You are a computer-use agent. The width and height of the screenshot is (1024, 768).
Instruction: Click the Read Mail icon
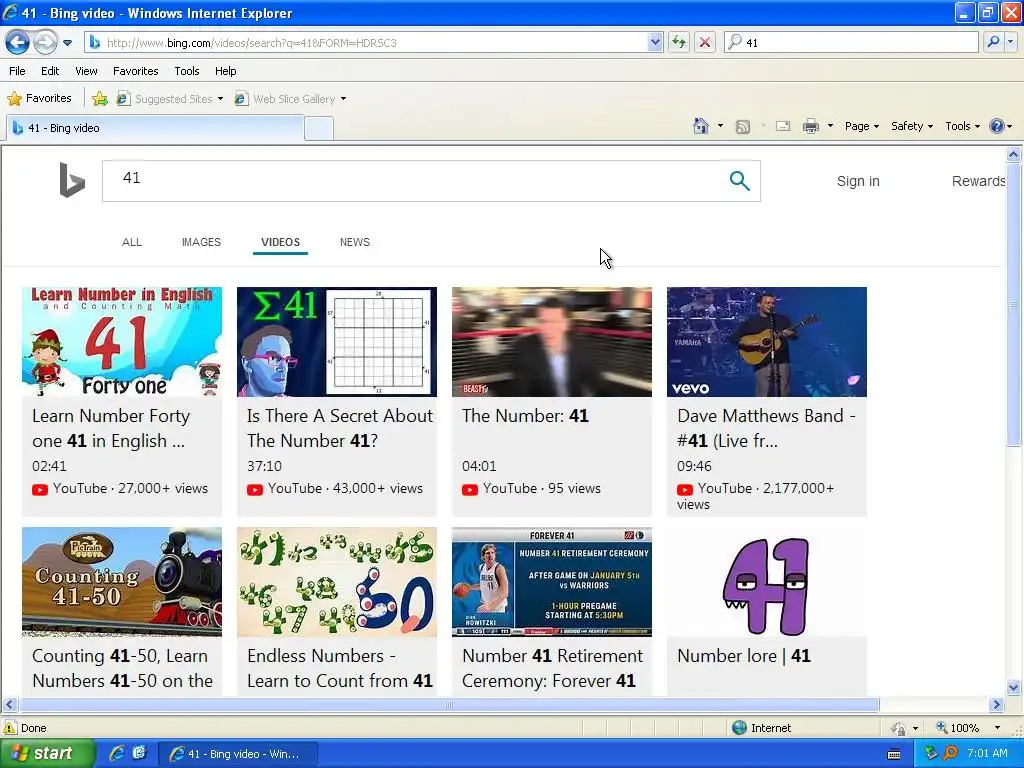[783, 126]
